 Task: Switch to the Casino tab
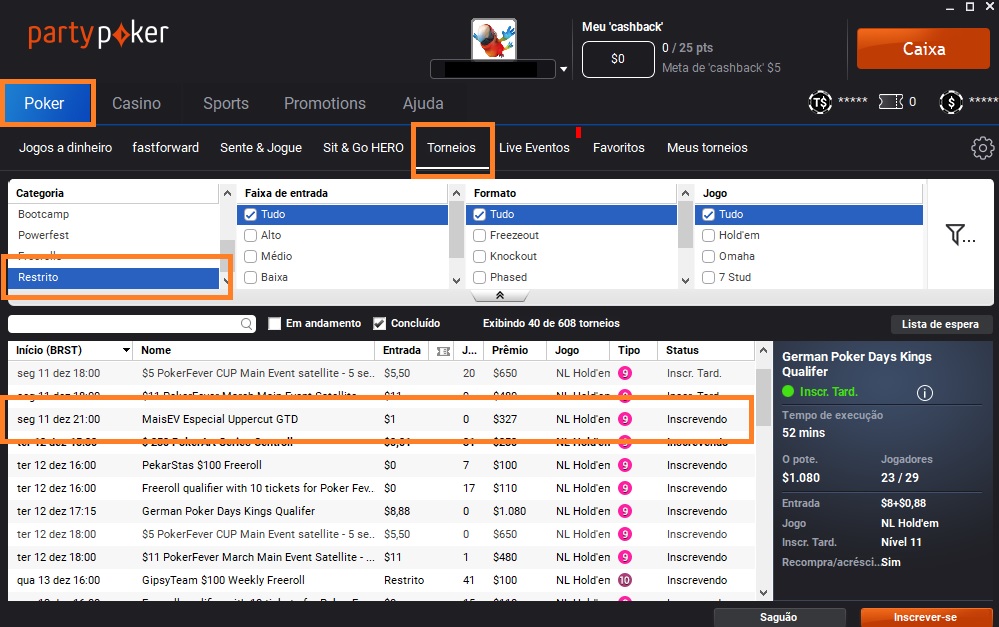[x=136, y=103]
